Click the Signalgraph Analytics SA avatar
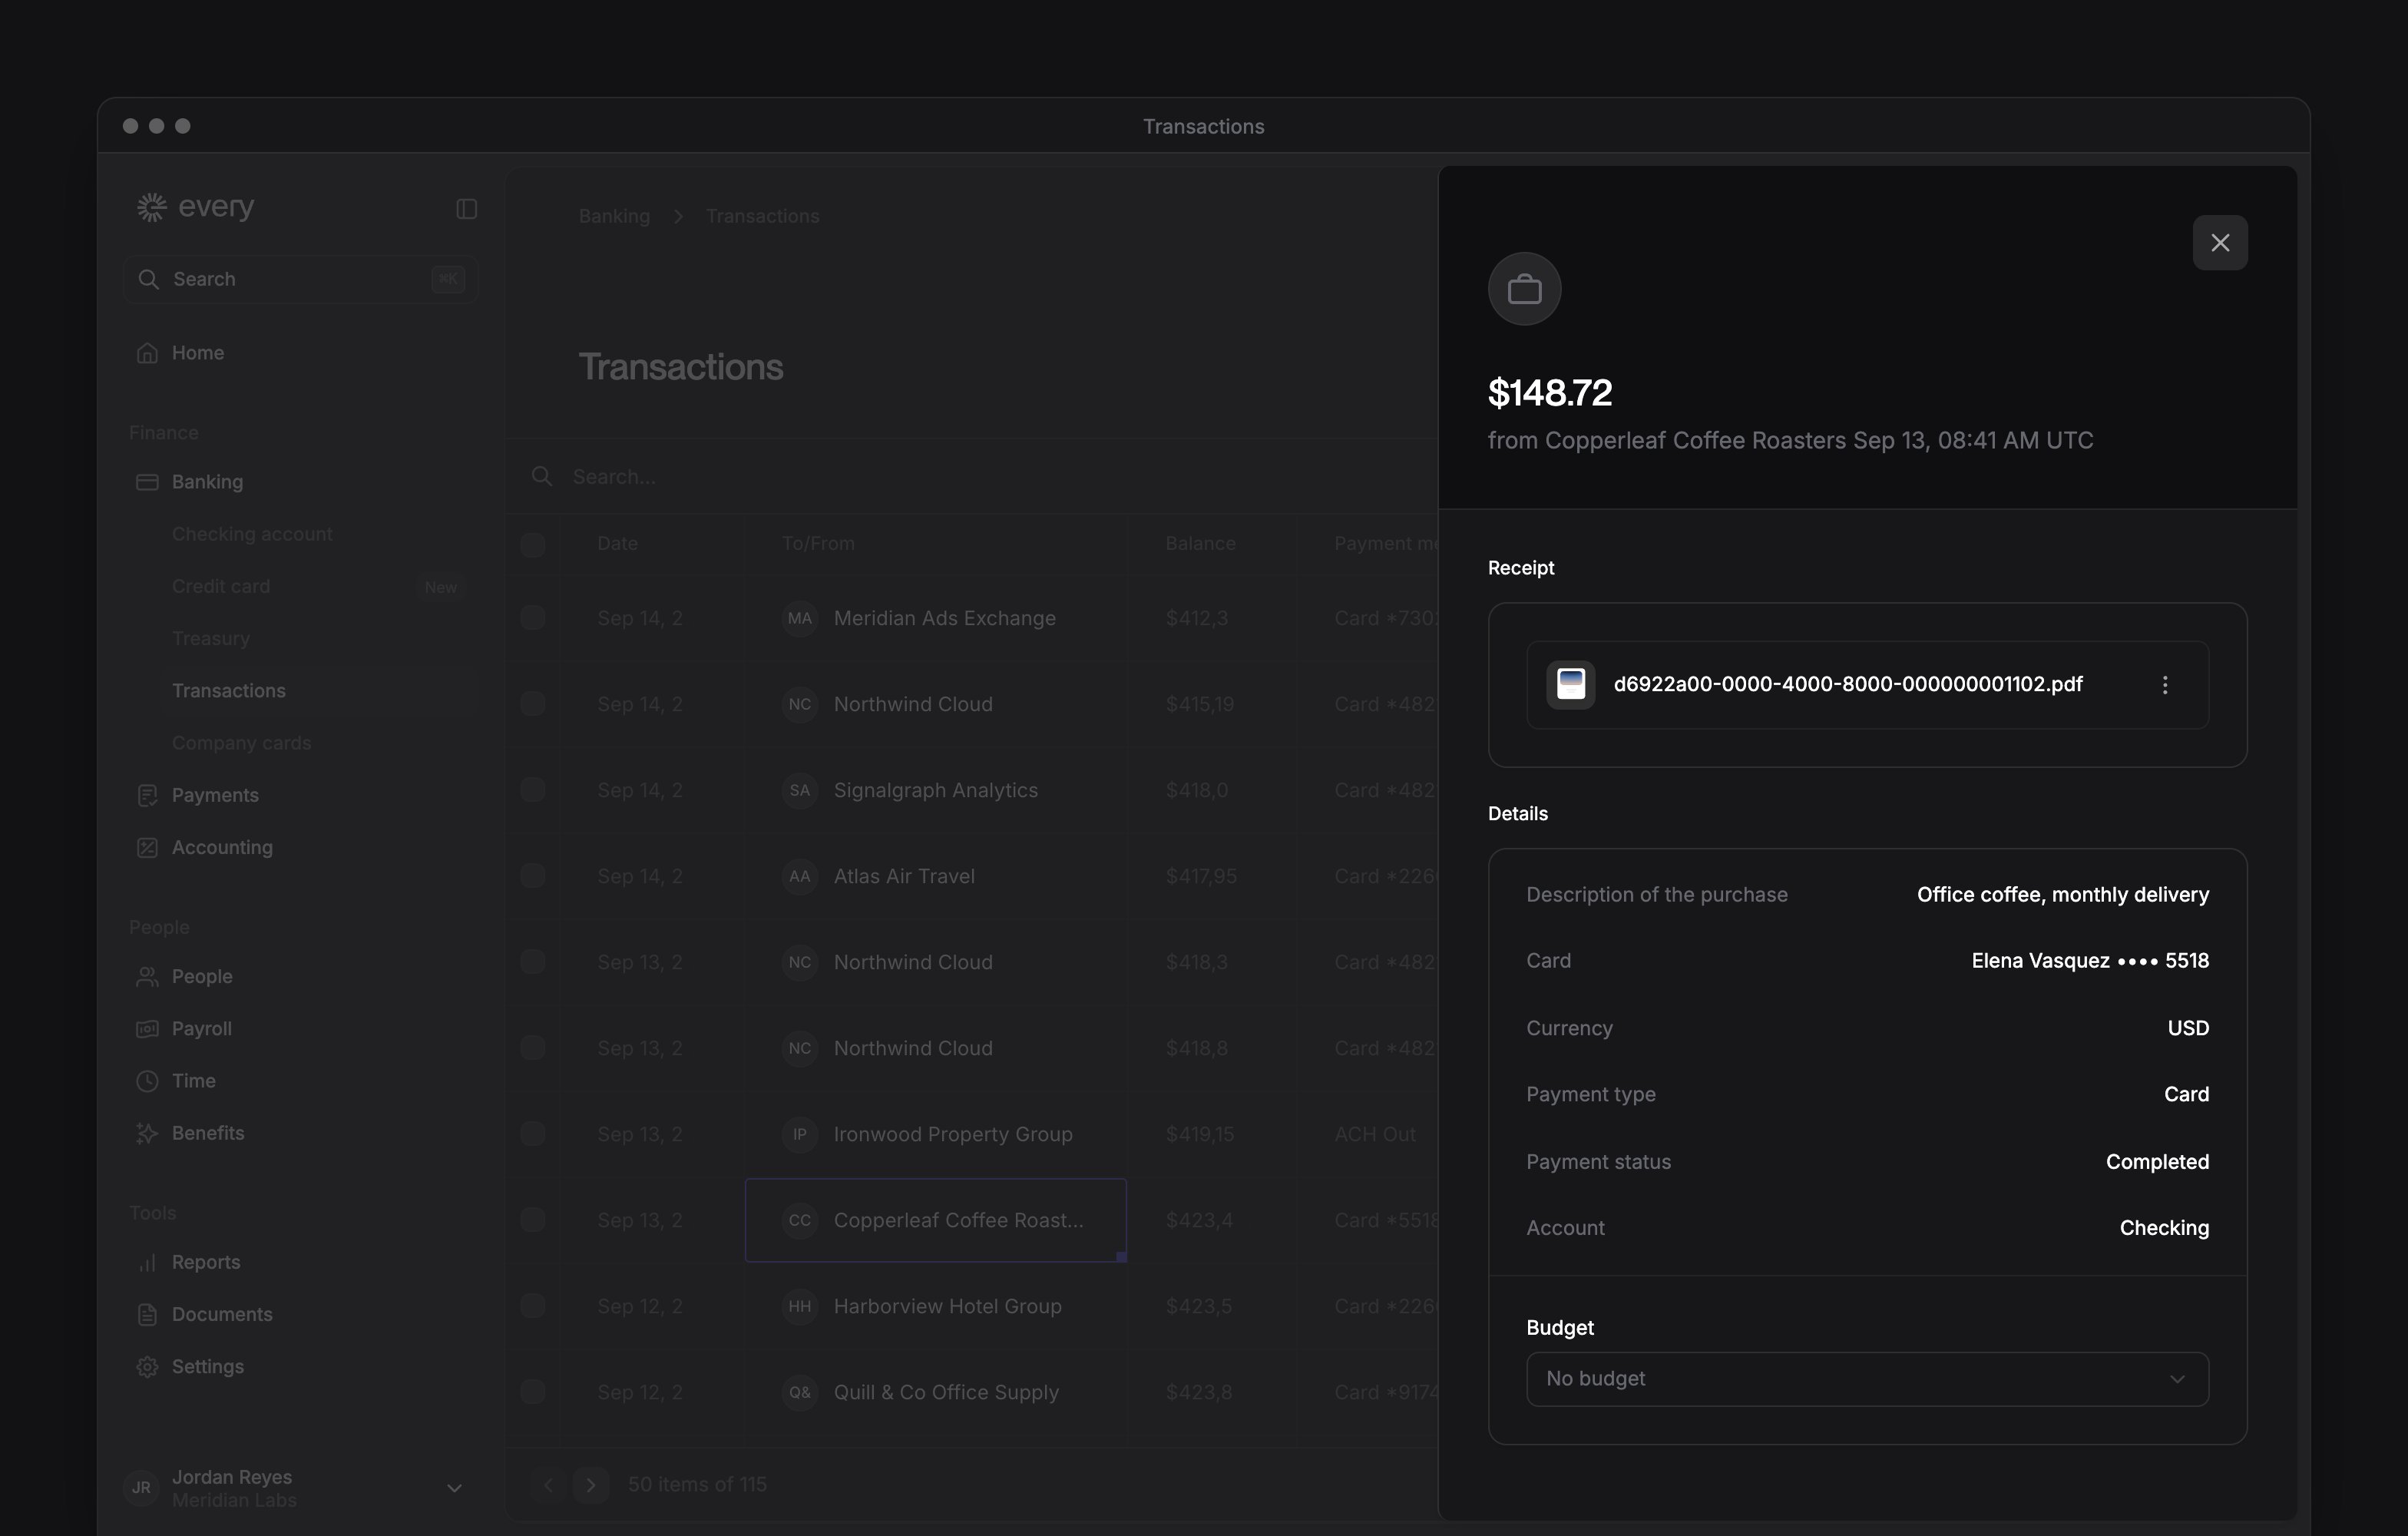Viewport: 2408px width, 1536px height. [799, 790]
